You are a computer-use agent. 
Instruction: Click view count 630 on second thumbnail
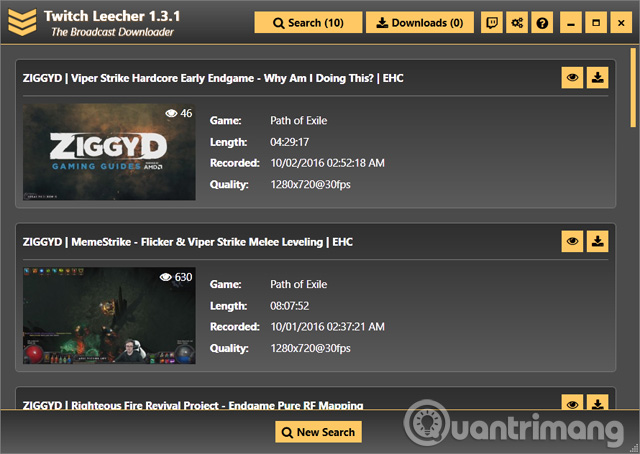(x=176, y=277)
